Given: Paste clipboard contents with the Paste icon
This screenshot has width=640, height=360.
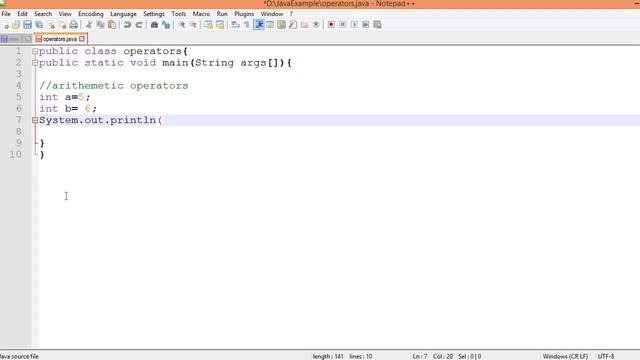Looking at the screenshot, I should click(x=111, y=25).
